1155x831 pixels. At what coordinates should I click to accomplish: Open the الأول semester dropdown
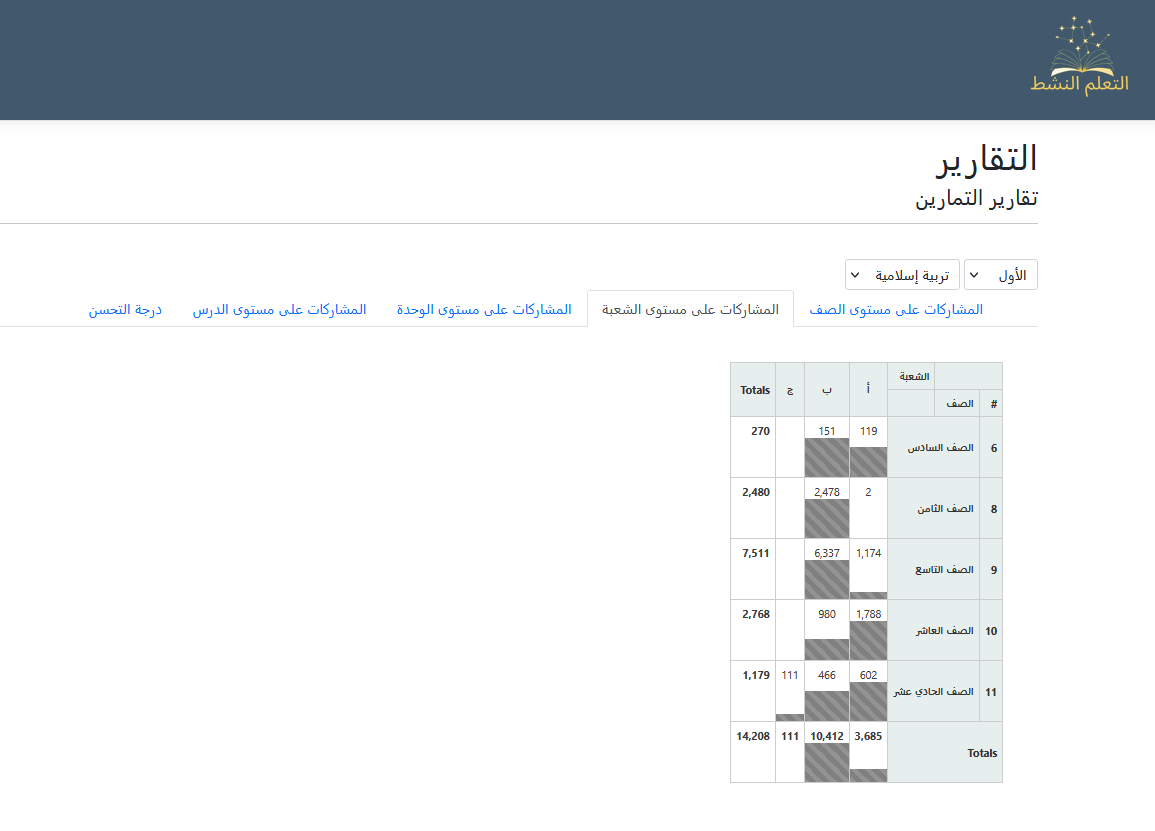point(1000,275)
